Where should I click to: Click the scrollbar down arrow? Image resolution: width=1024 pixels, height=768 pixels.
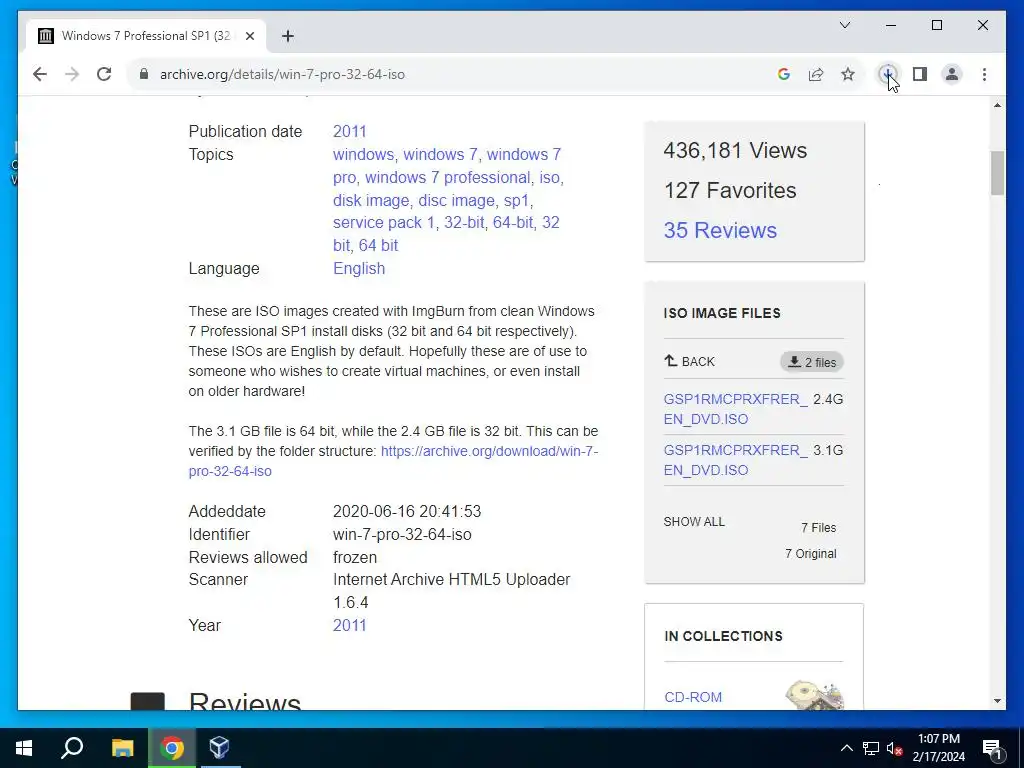(997, 701)
